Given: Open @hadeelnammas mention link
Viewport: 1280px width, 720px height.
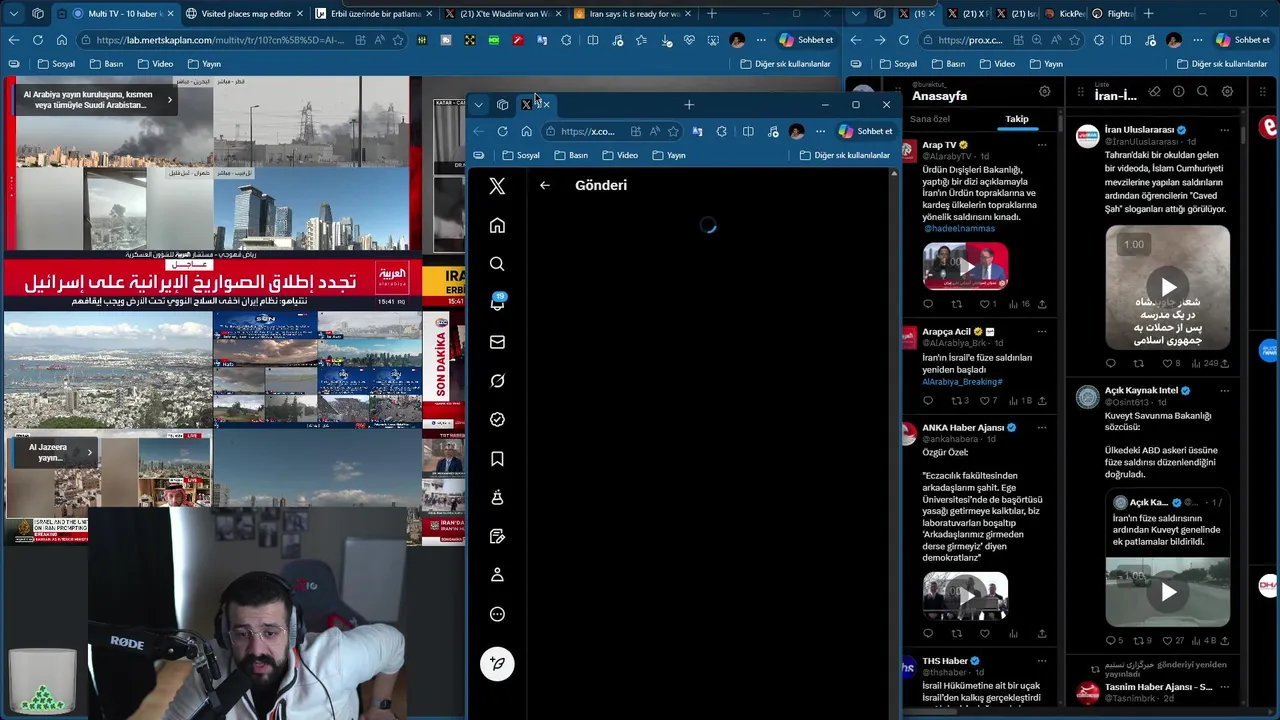Looking at the screenshot, I should coord(959,229).
